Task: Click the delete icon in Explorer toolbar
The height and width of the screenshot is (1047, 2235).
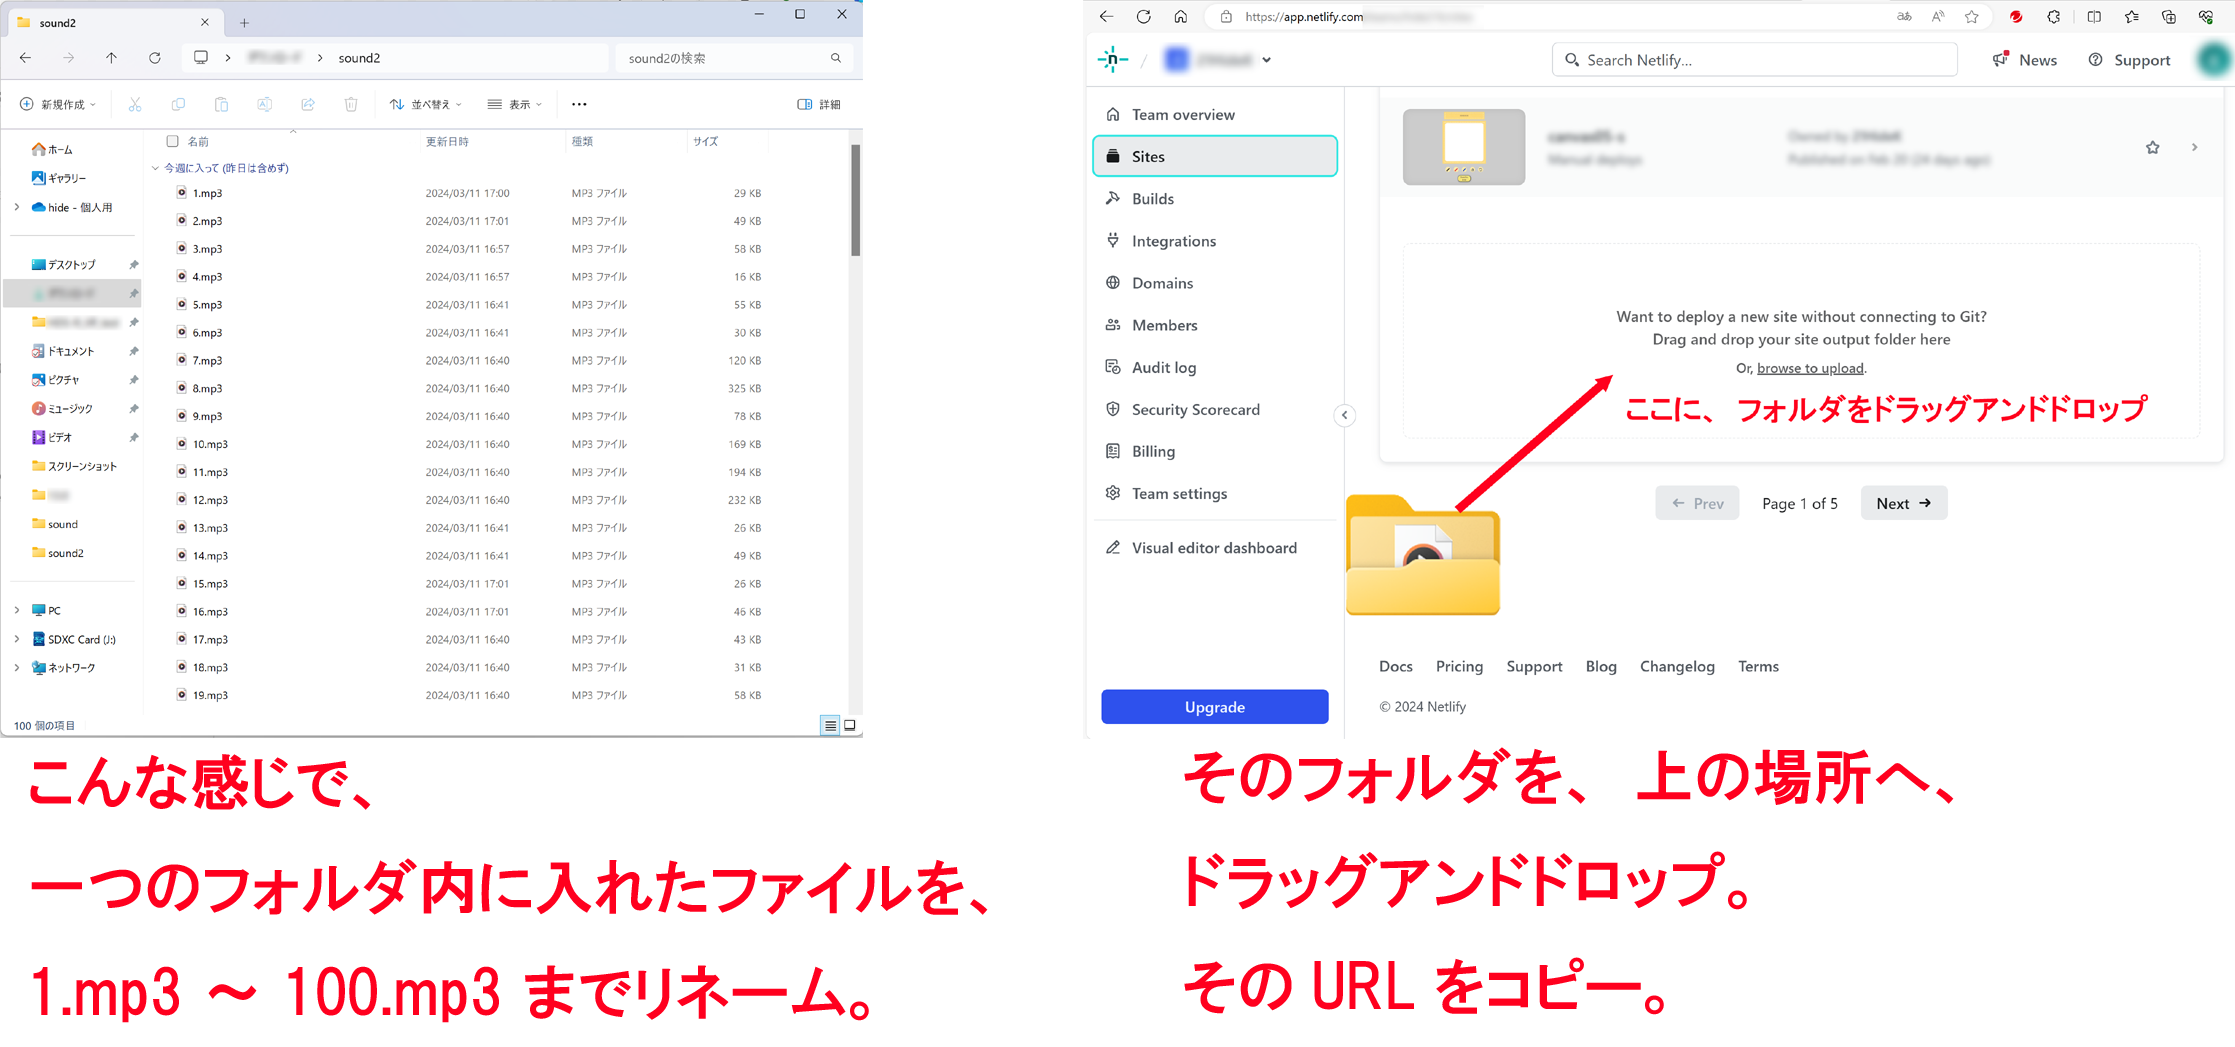Action: (351, 104)
